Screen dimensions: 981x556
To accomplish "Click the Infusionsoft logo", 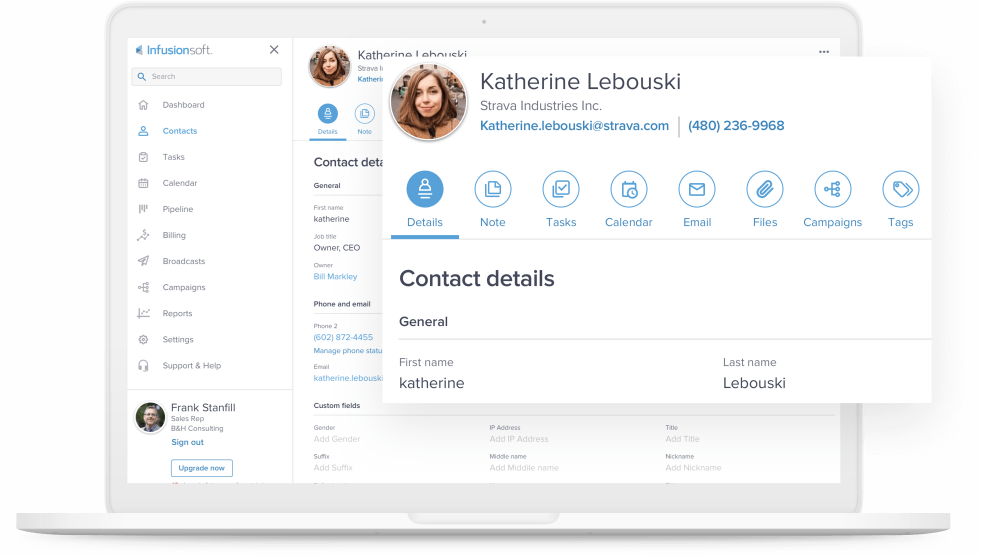I will click(174, 50).
